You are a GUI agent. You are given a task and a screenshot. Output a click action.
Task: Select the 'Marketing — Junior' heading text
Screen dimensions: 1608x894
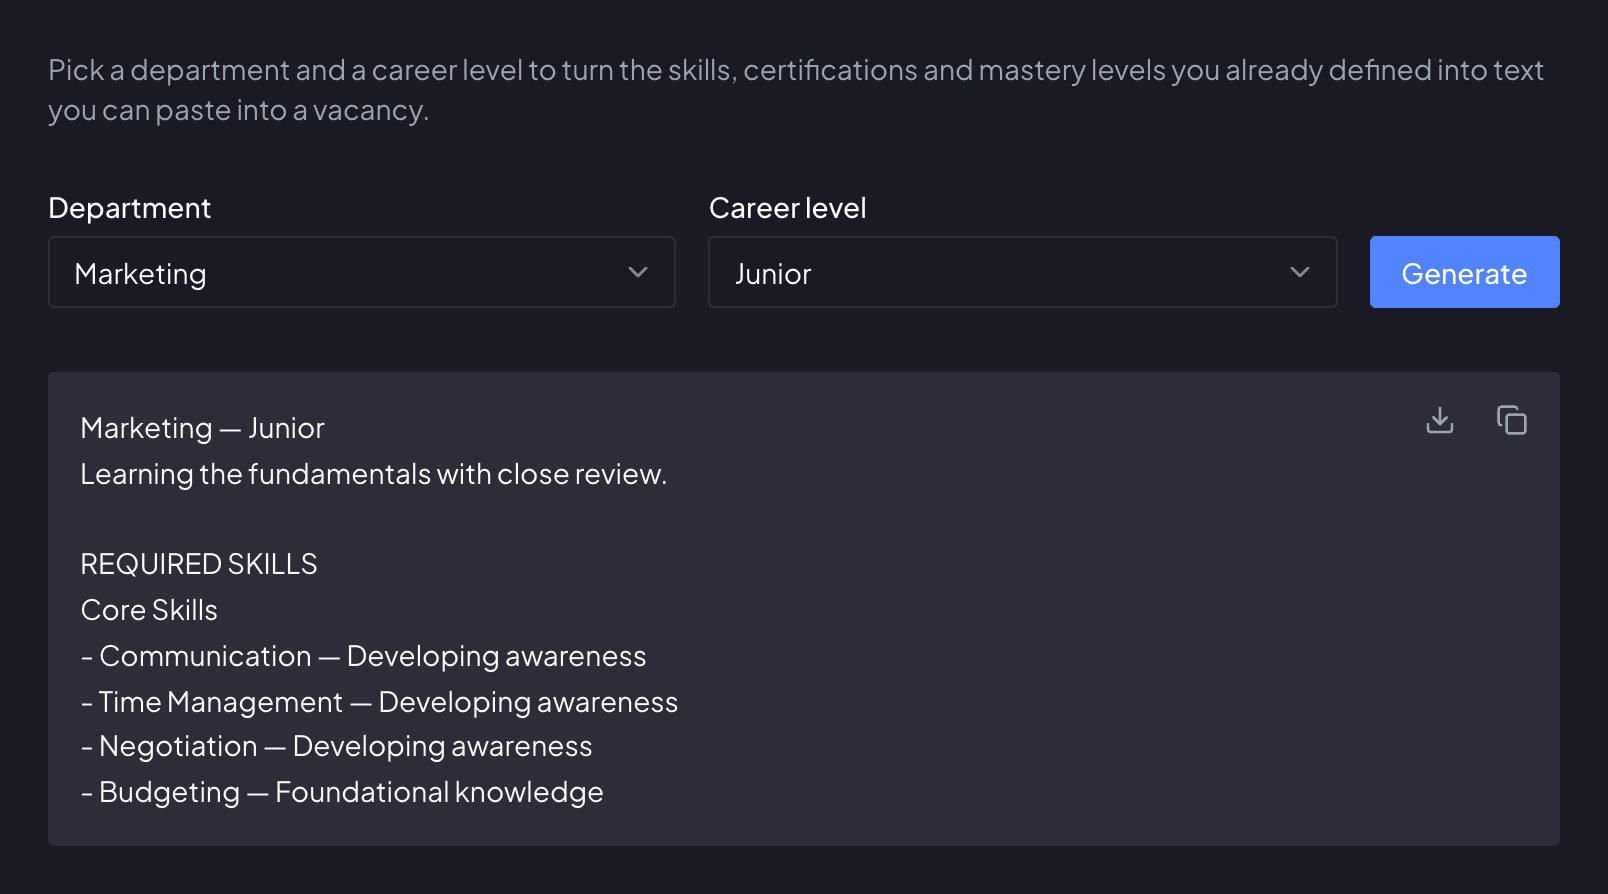202,428
